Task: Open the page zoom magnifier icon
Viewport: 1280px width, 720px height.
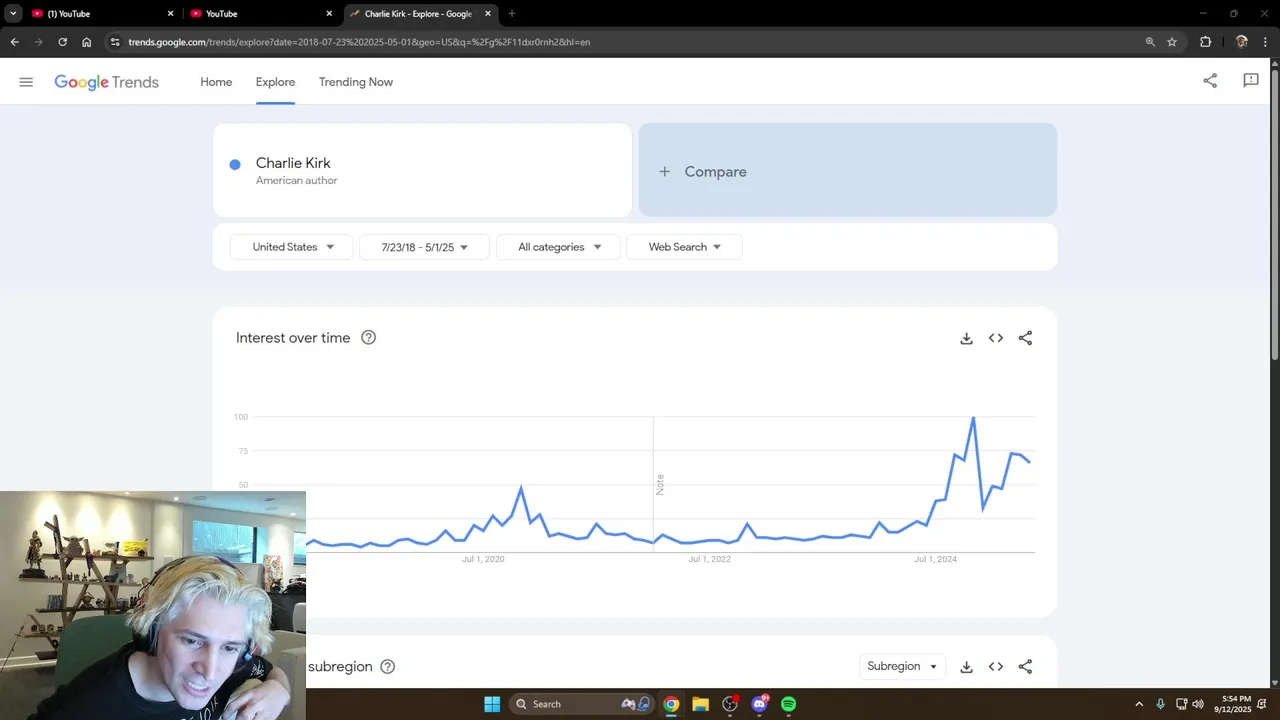Action: tap(1150, 42)
